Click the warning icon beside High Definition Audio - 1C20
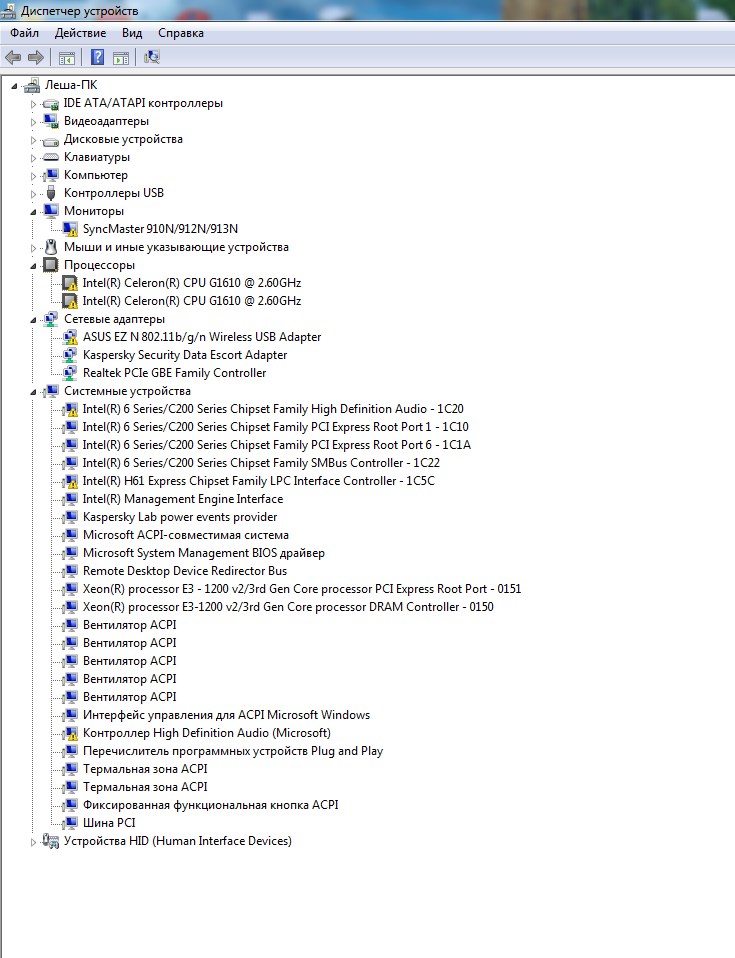The height and width of the screenshot is (958, 735). tap(70, 409)
